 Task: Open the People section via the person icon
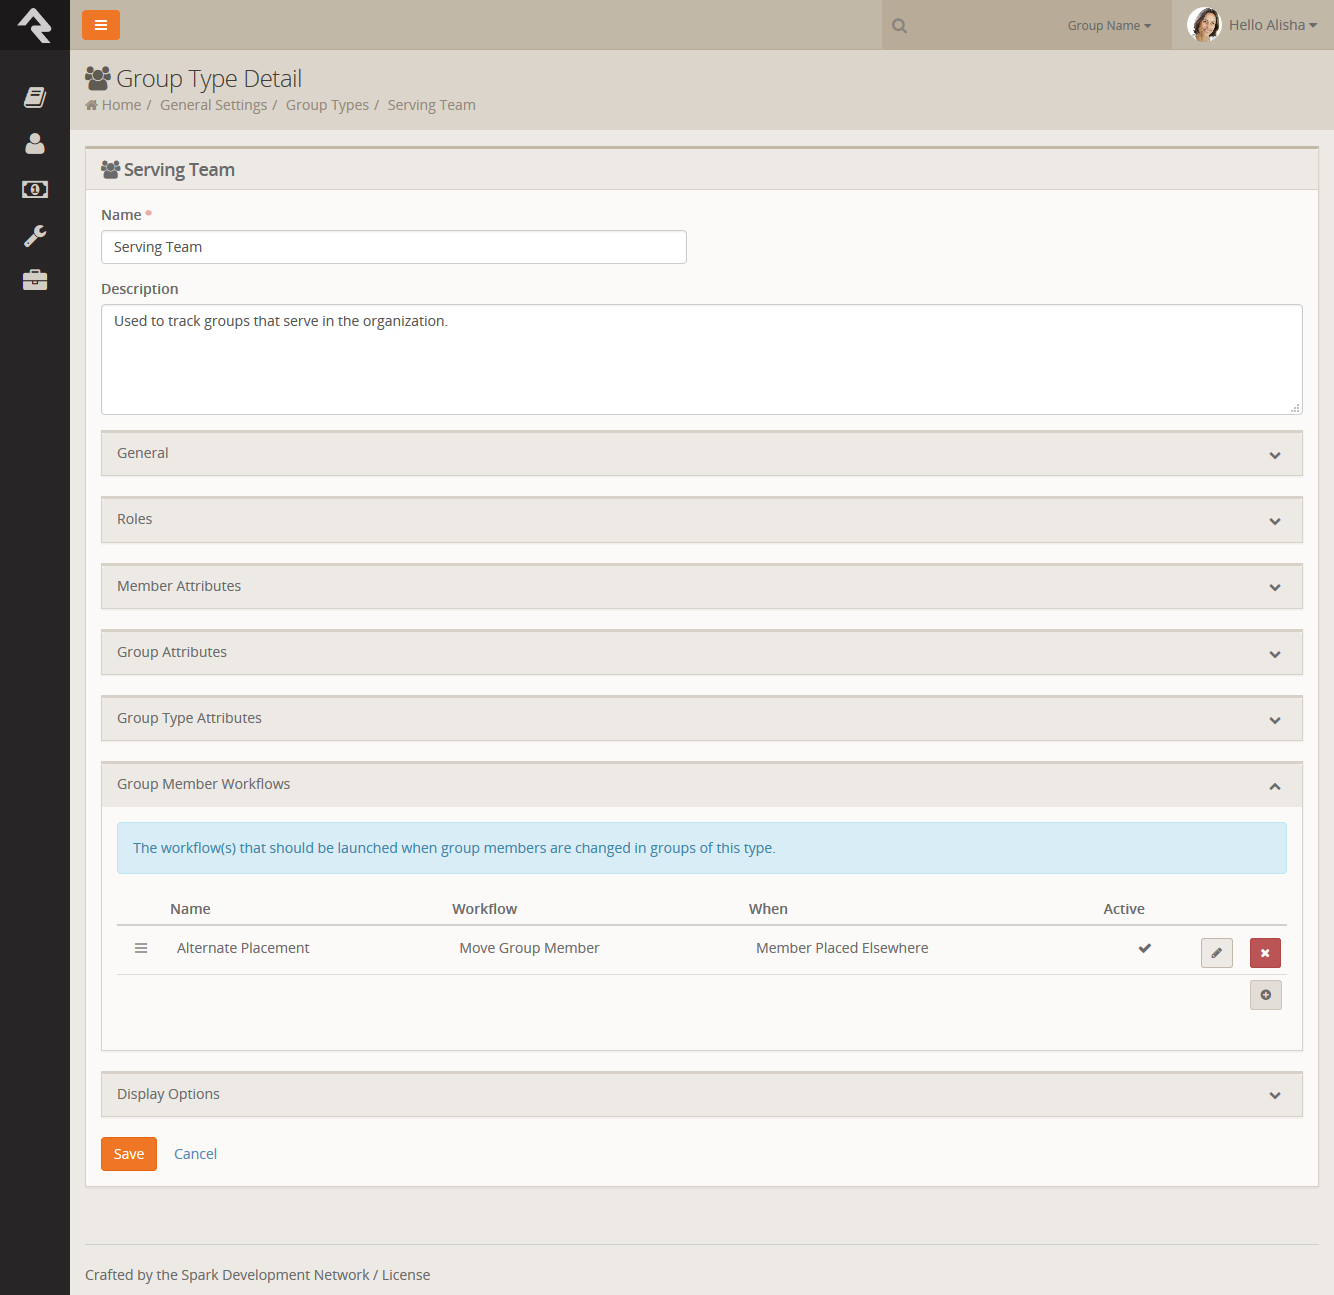[35, 143]
